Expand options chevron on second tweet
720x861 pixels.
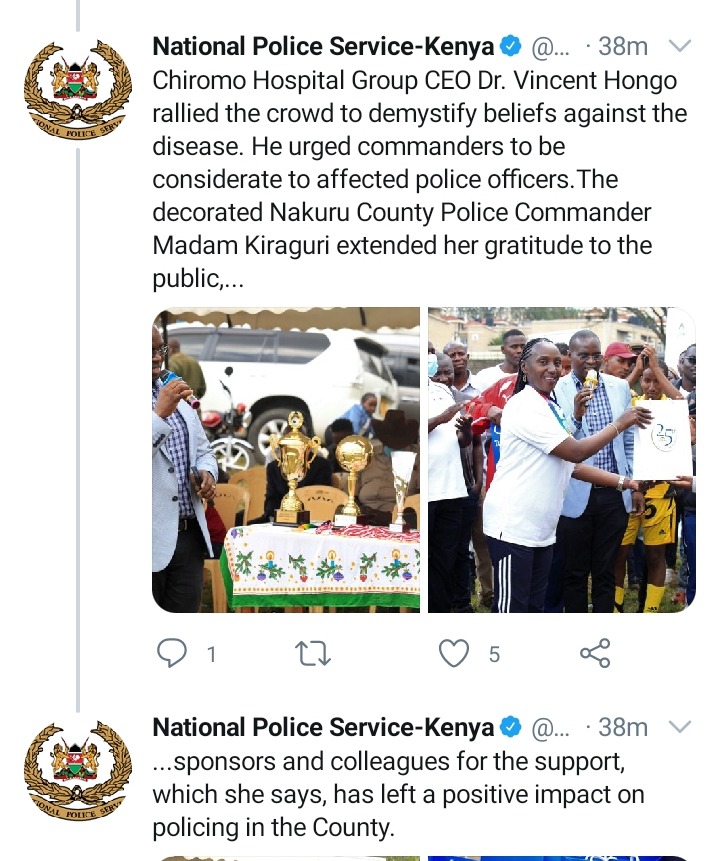680,727
